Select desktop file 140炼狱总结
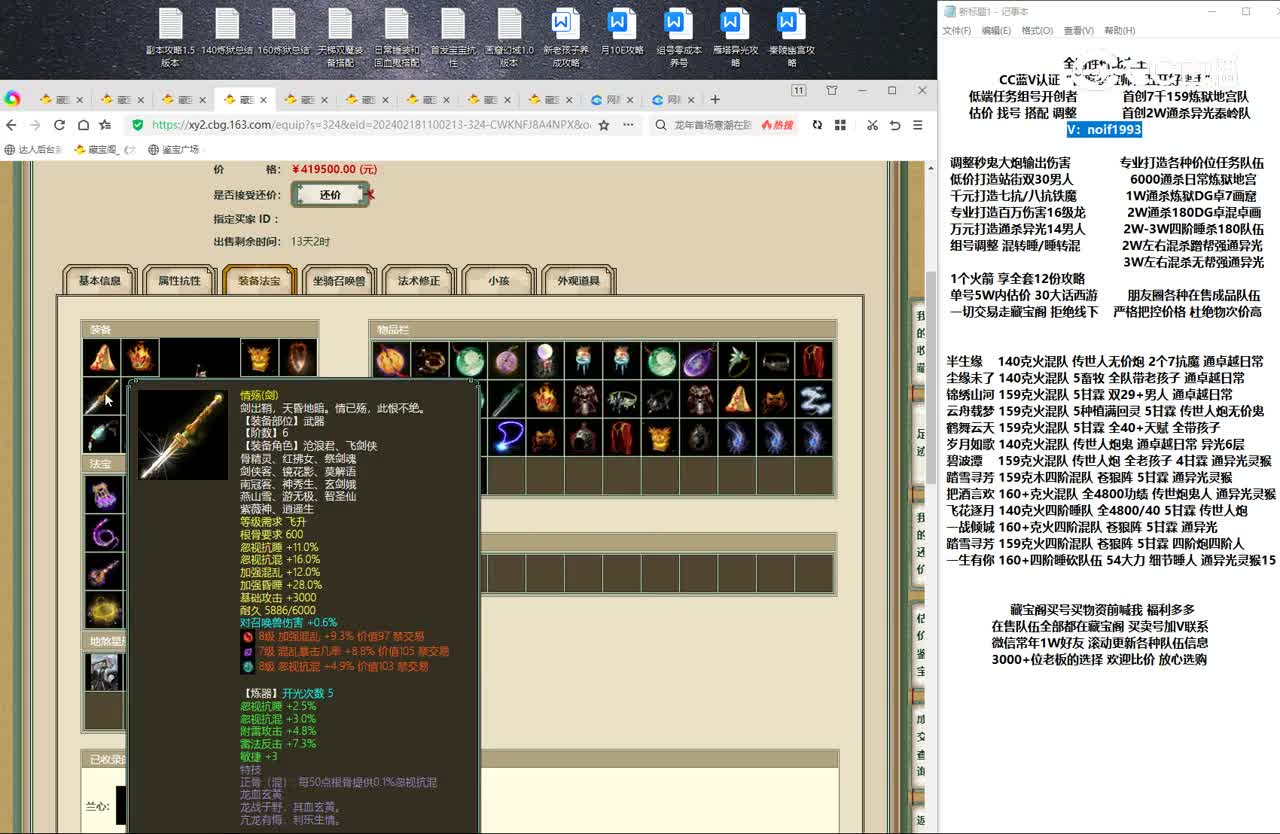This screenshot has height=834, width=1280. [x=227, y=32]
